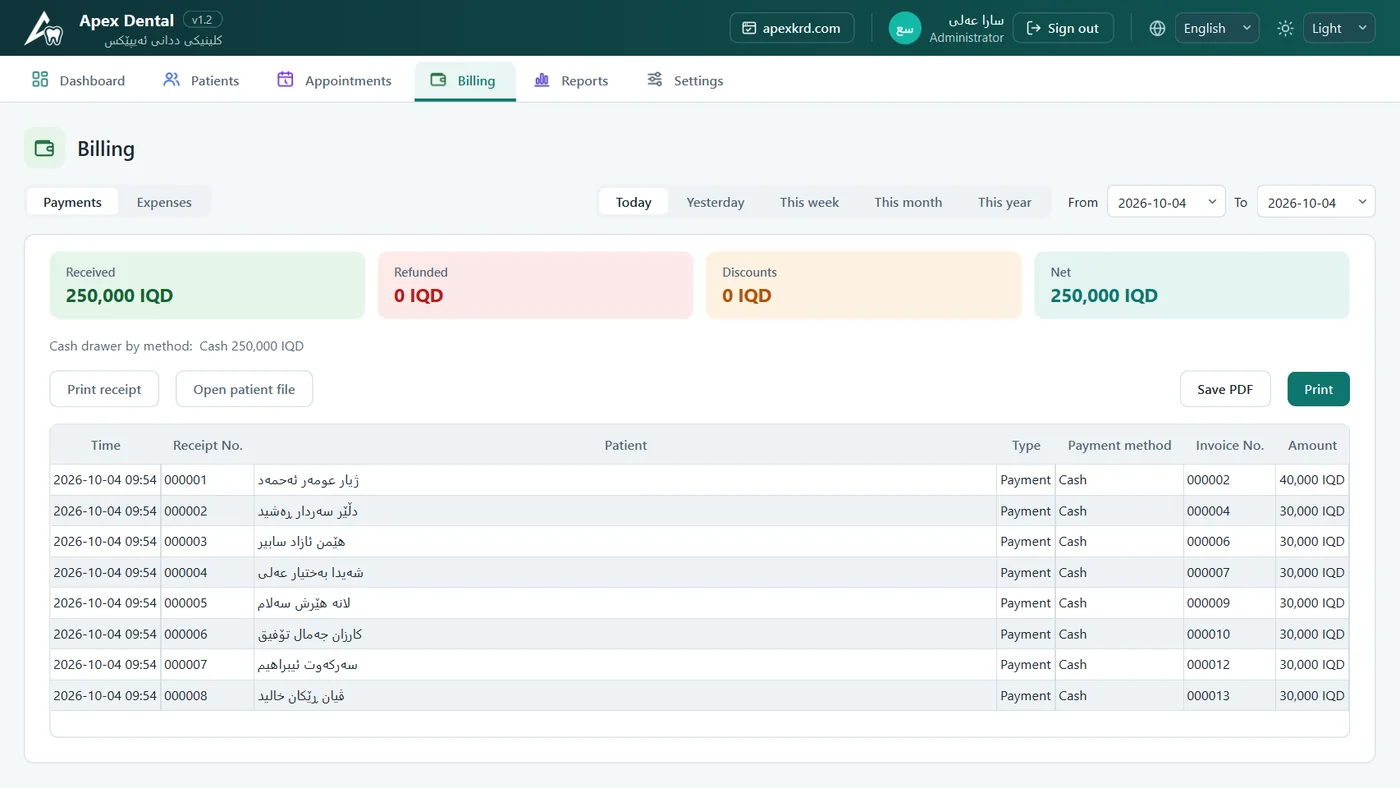Switch to the Billing tab
Screen dimensions: 1400x788
click(x=465, y=80)
